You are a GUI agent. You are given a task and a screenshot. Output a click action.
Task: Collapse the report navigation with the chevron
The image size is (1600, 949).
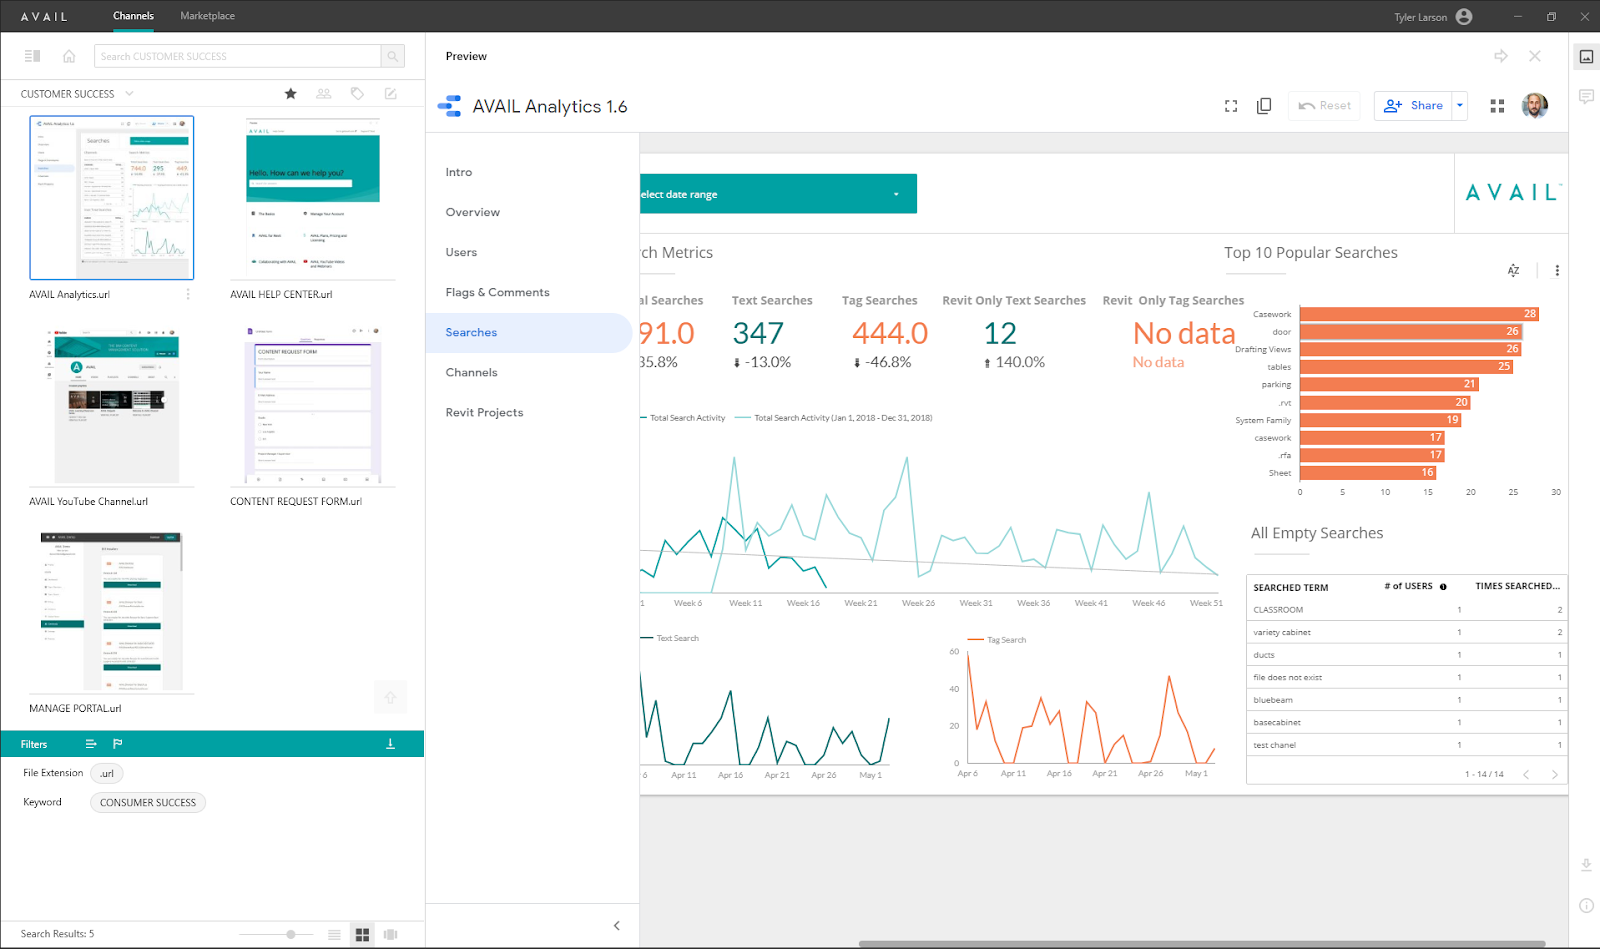pyautogui.click(x=617, y=926)
